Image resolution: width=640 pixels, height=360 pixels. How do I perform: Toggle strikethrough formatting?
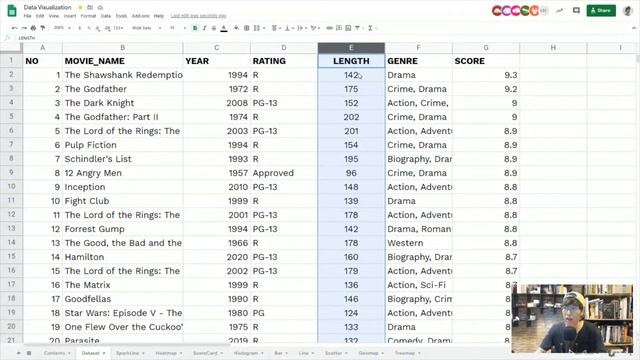coord(214,28)
